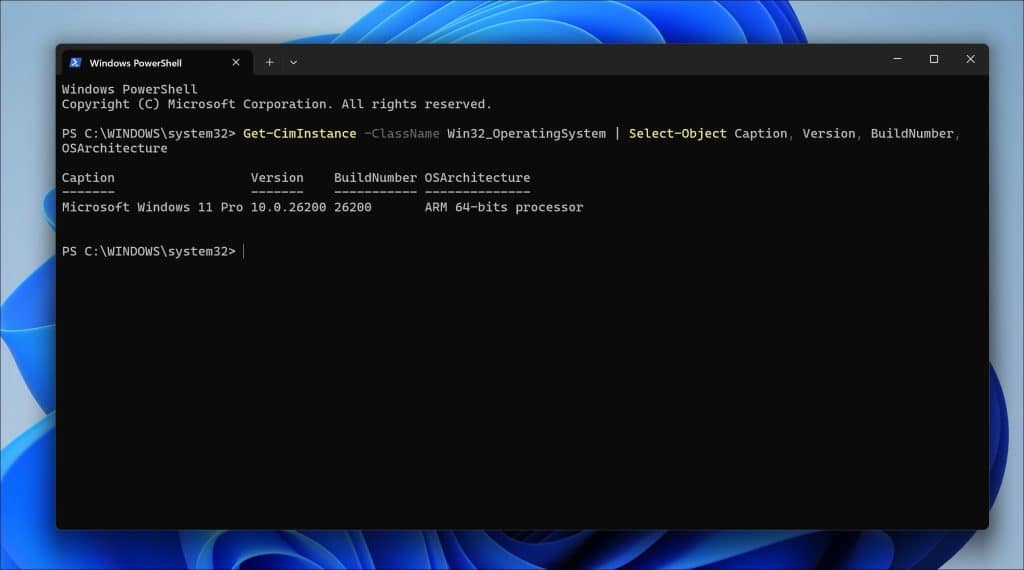Click the last PS C:\WINDOWS\system32> prompt
1024x570 pixels.
click(x=148, y=251)
